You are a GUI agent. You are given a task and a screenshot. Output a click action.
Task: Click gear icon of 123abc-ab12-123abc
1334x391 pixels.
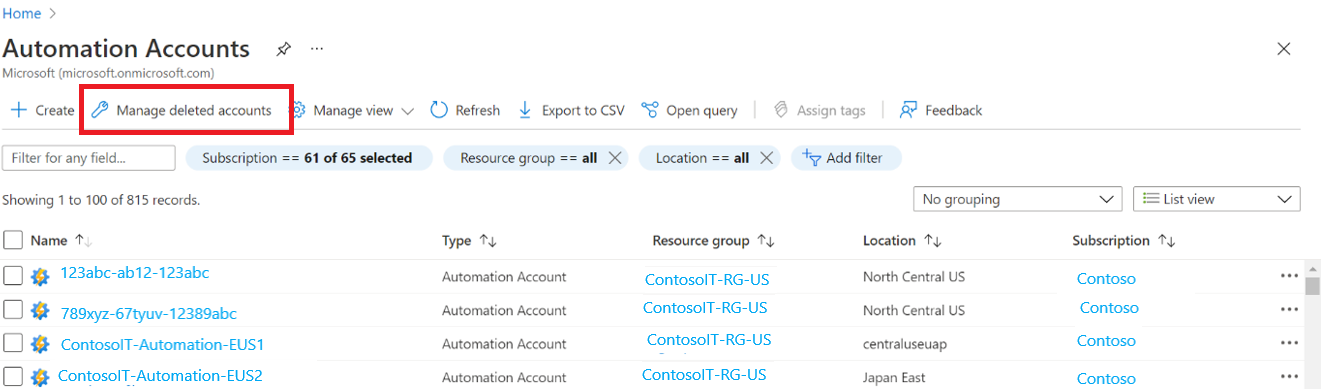coord(40,277)
